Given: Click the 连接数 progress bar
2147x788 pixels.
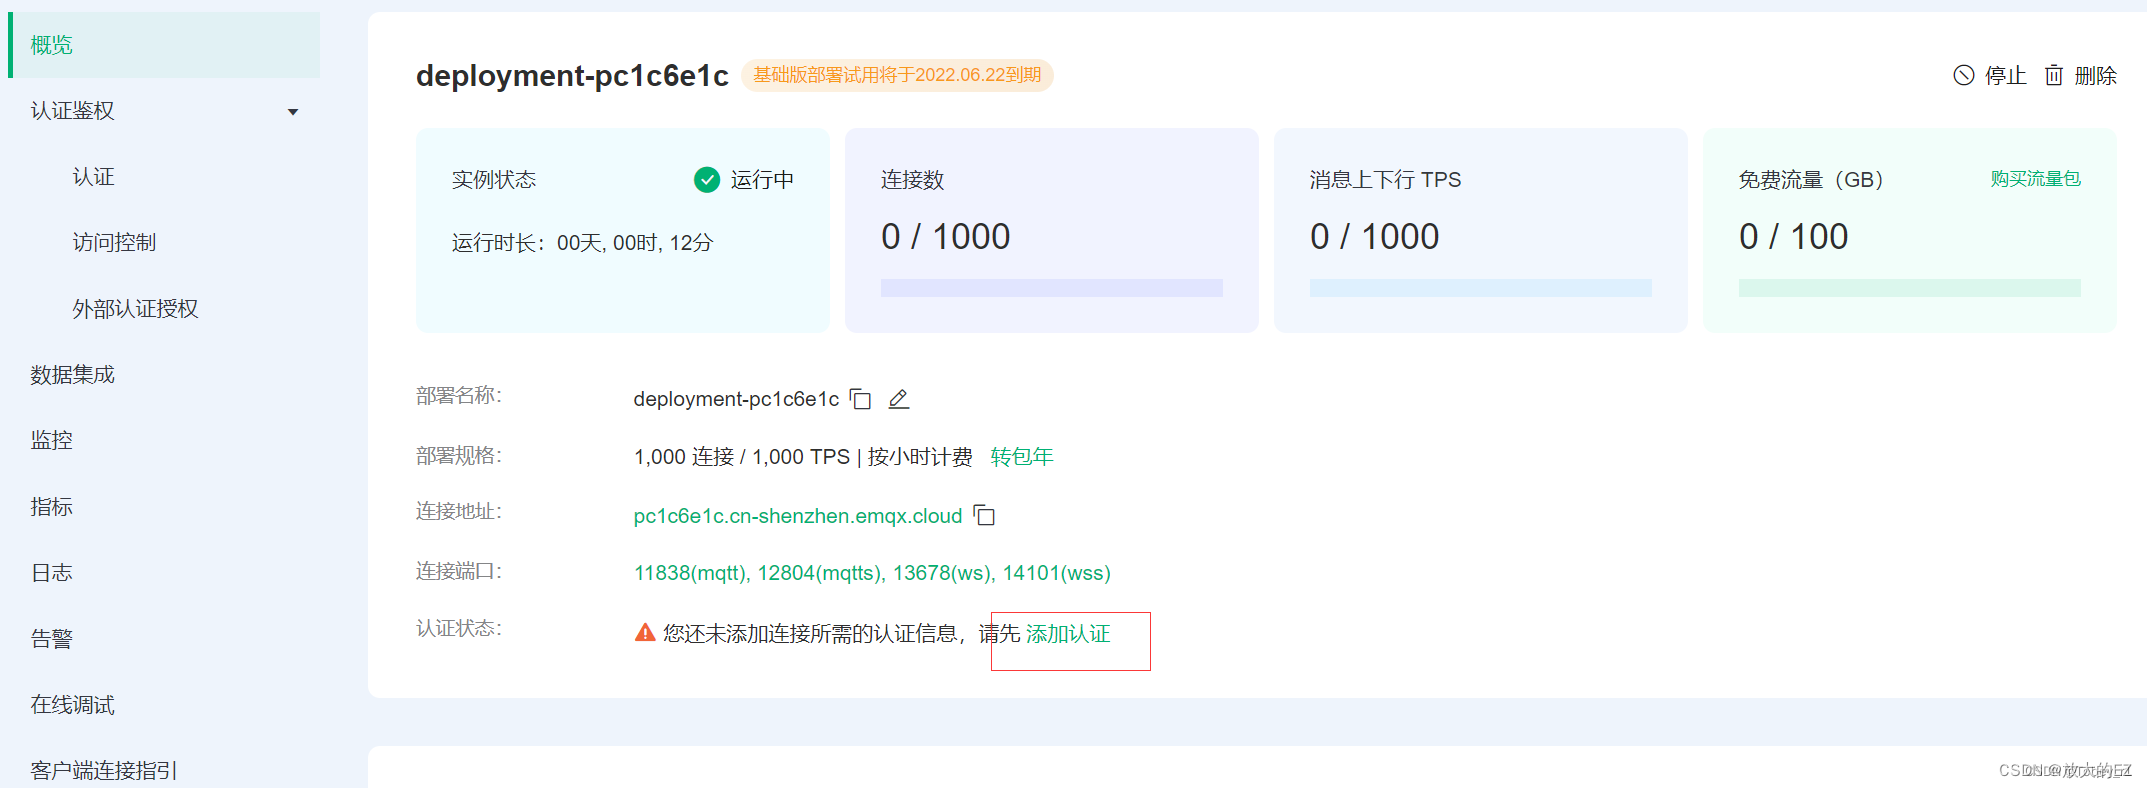Looking at the screenshot, I should pyautogui.click(x=1052, y=288).
